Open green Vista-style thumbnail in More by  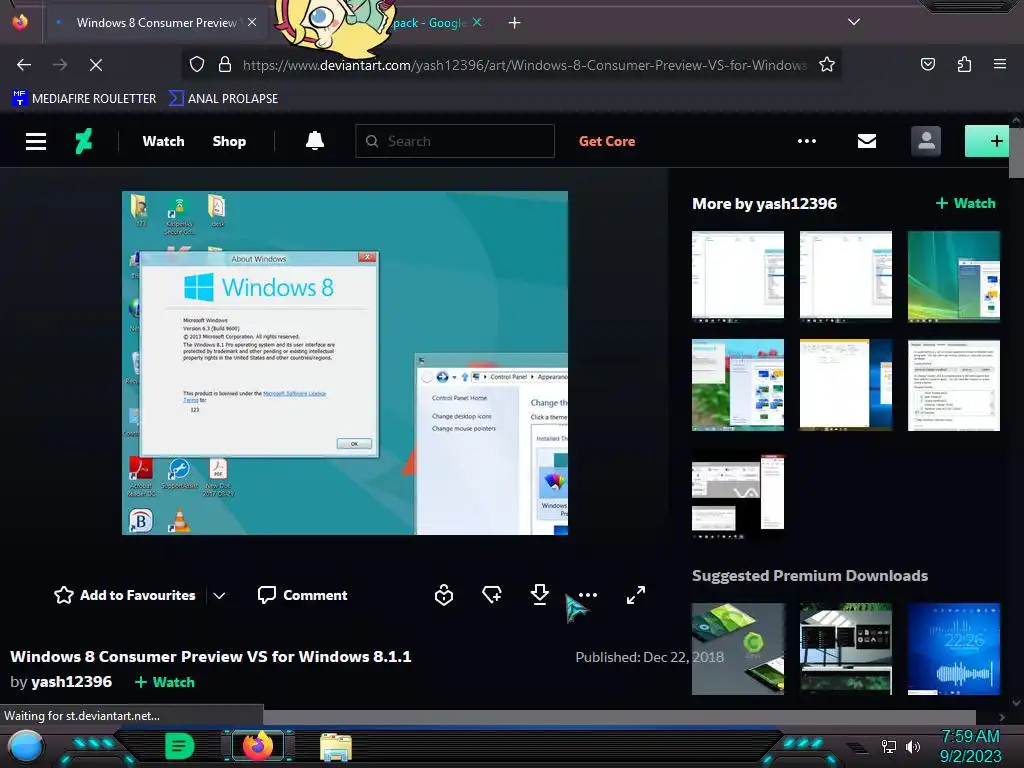(x=953, y=276)
